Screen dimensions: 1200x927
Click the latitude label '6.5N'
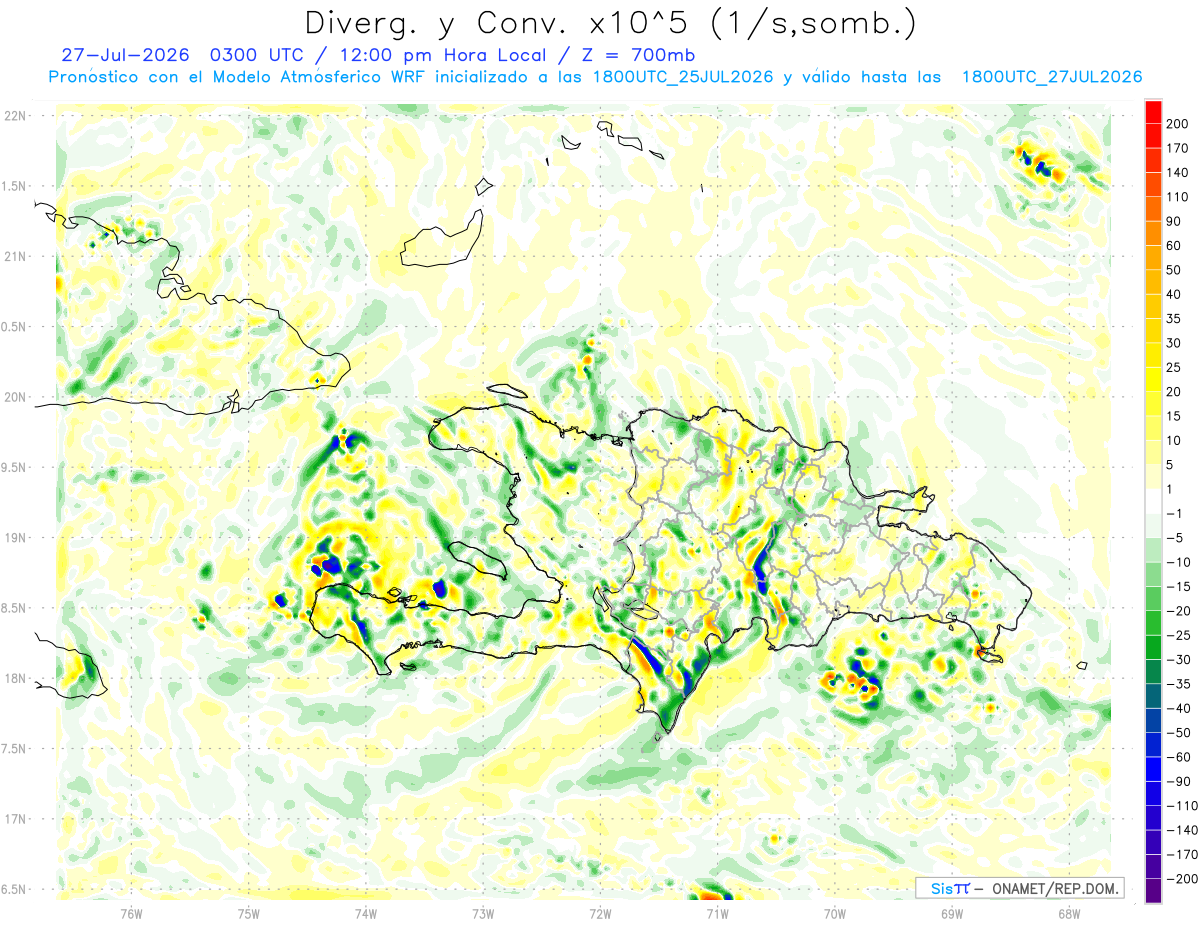14,889
